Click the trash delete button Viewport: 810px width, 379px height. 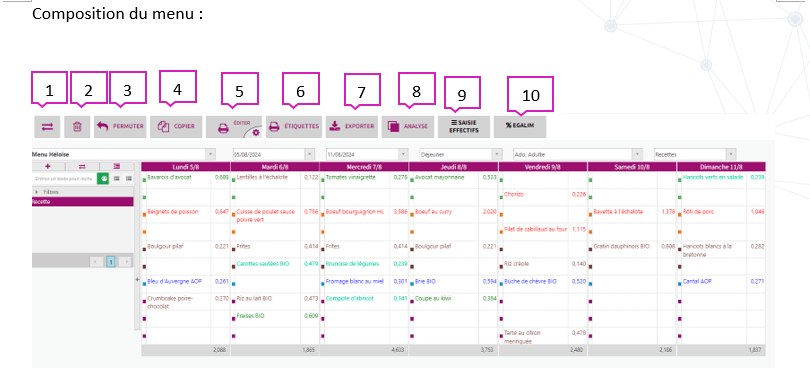(77, 127)
